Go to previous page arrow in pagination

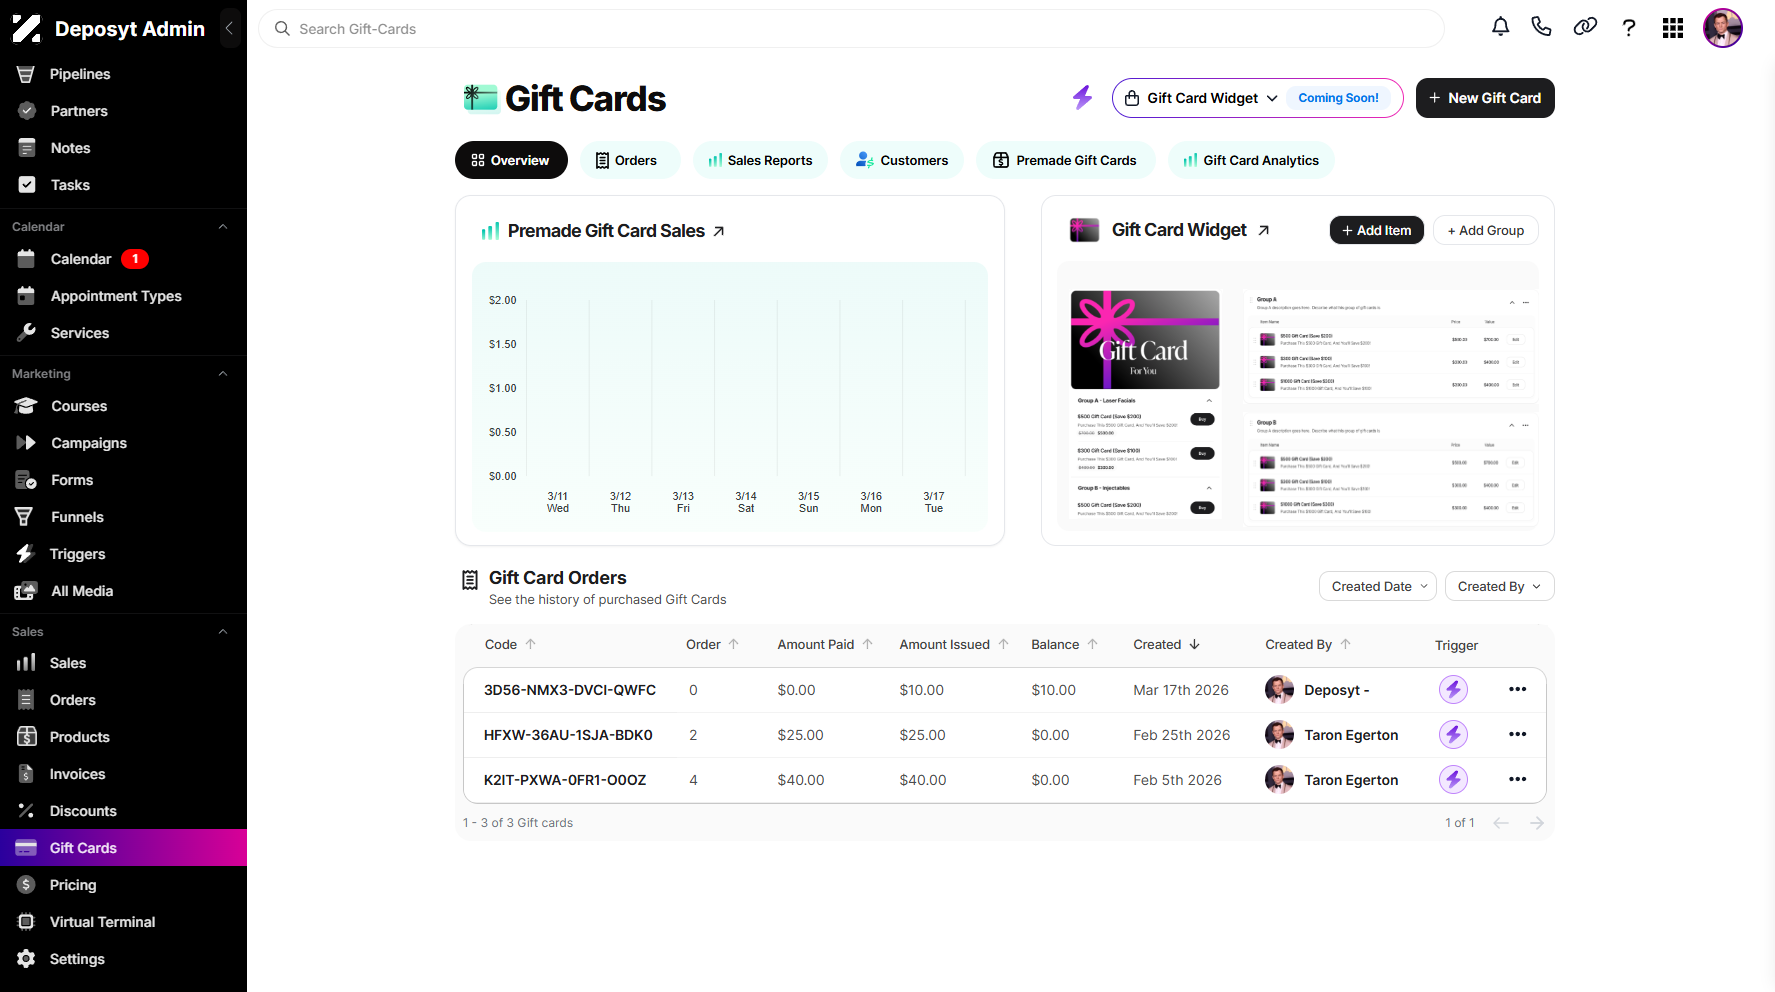pyautogui.click(x=1500, y=823)
